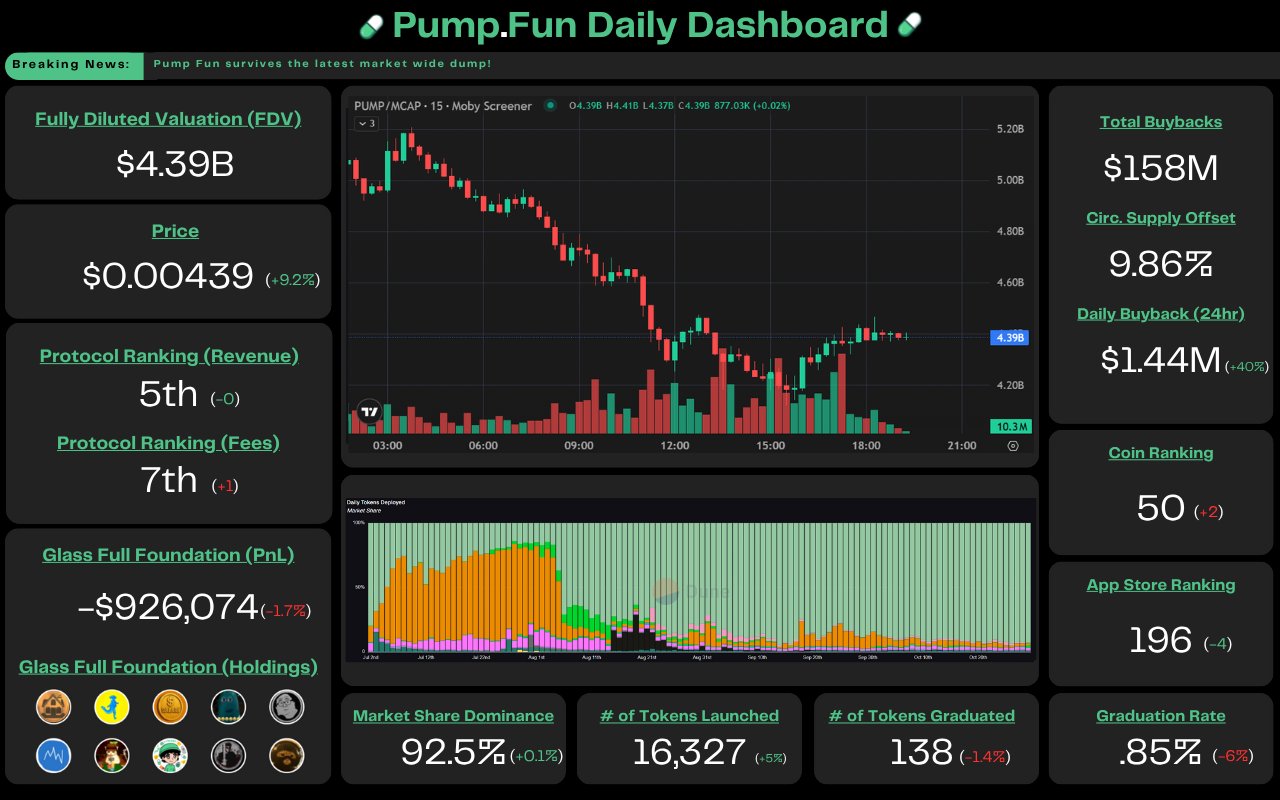This screenshot has width=1280, height=800.
Task: Open the Market Share Dominance link
Action: (x=453, y=716)
